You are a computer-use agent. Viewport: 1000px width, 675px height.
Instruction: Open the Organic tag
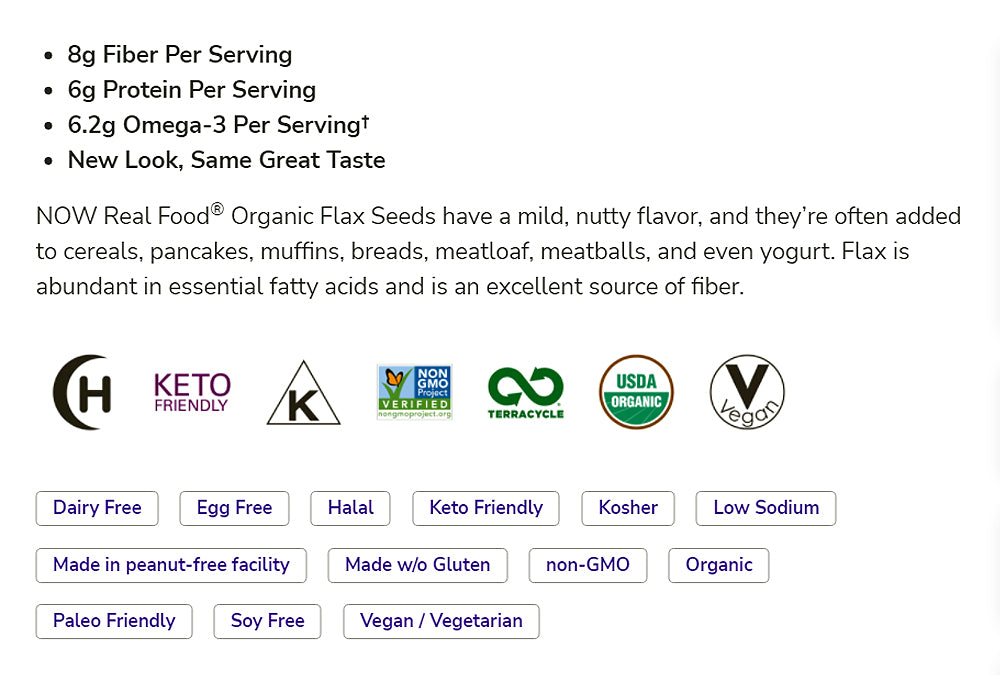[x=718, y=565]
